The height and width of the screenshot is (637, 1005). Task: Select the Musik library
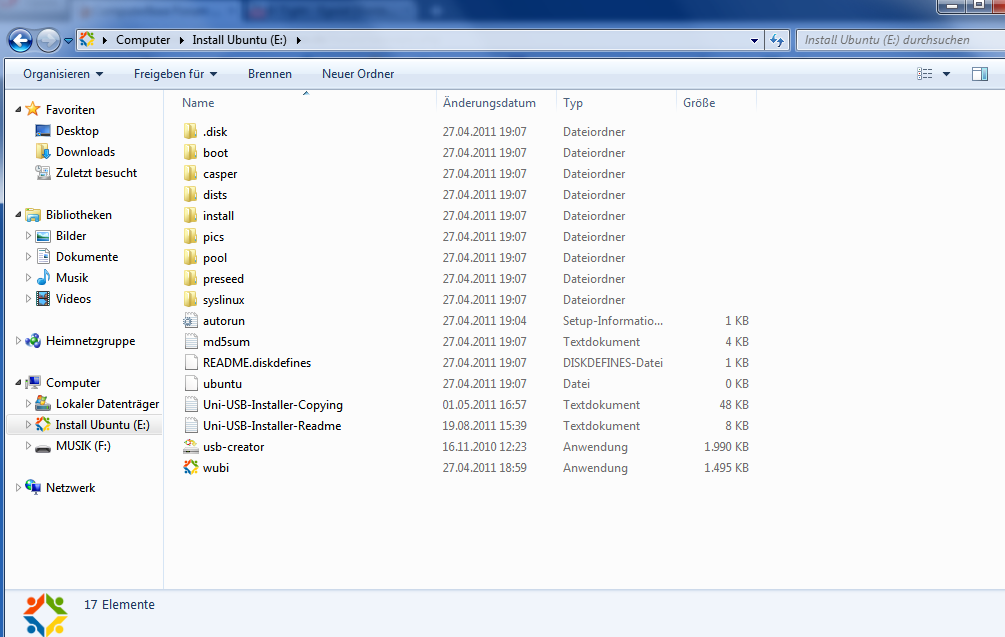72,278
